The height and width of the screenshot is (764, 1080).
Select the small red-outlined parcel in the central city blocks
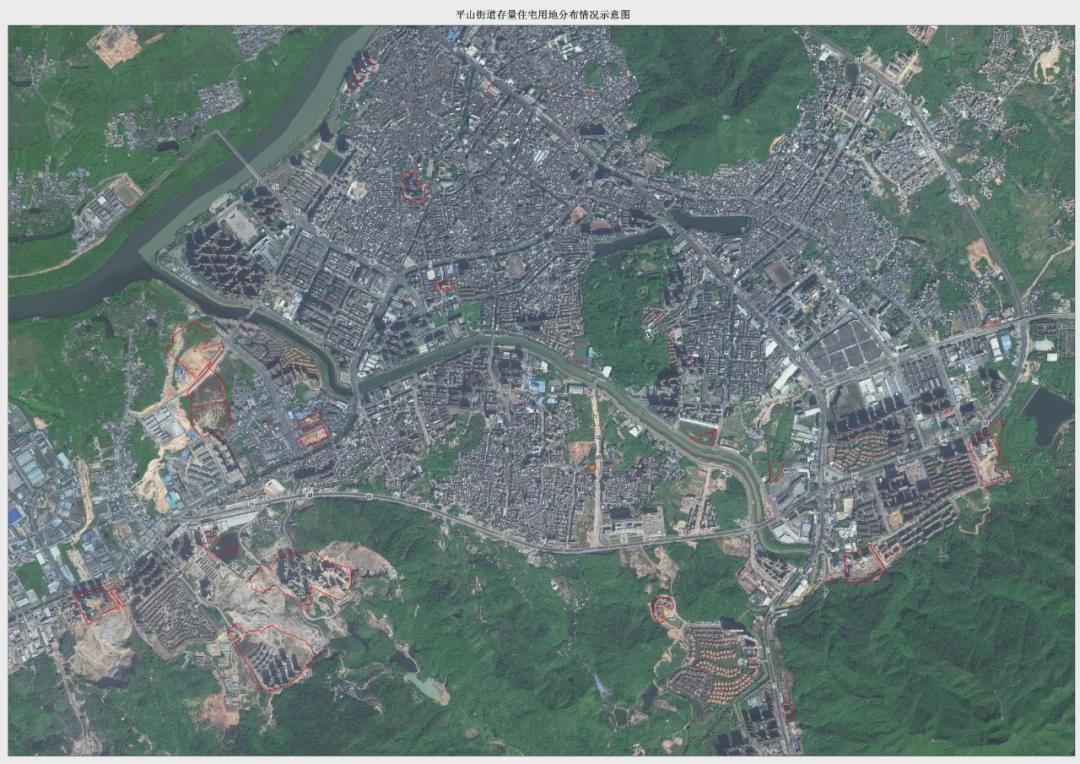[444, 286]
